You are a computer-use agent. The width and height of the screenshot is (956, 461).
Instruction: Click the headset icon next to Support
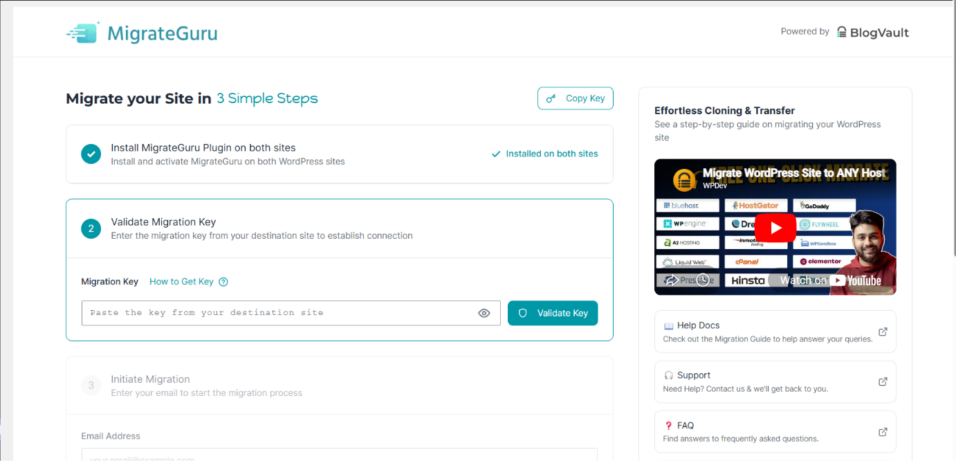[668, 376]
